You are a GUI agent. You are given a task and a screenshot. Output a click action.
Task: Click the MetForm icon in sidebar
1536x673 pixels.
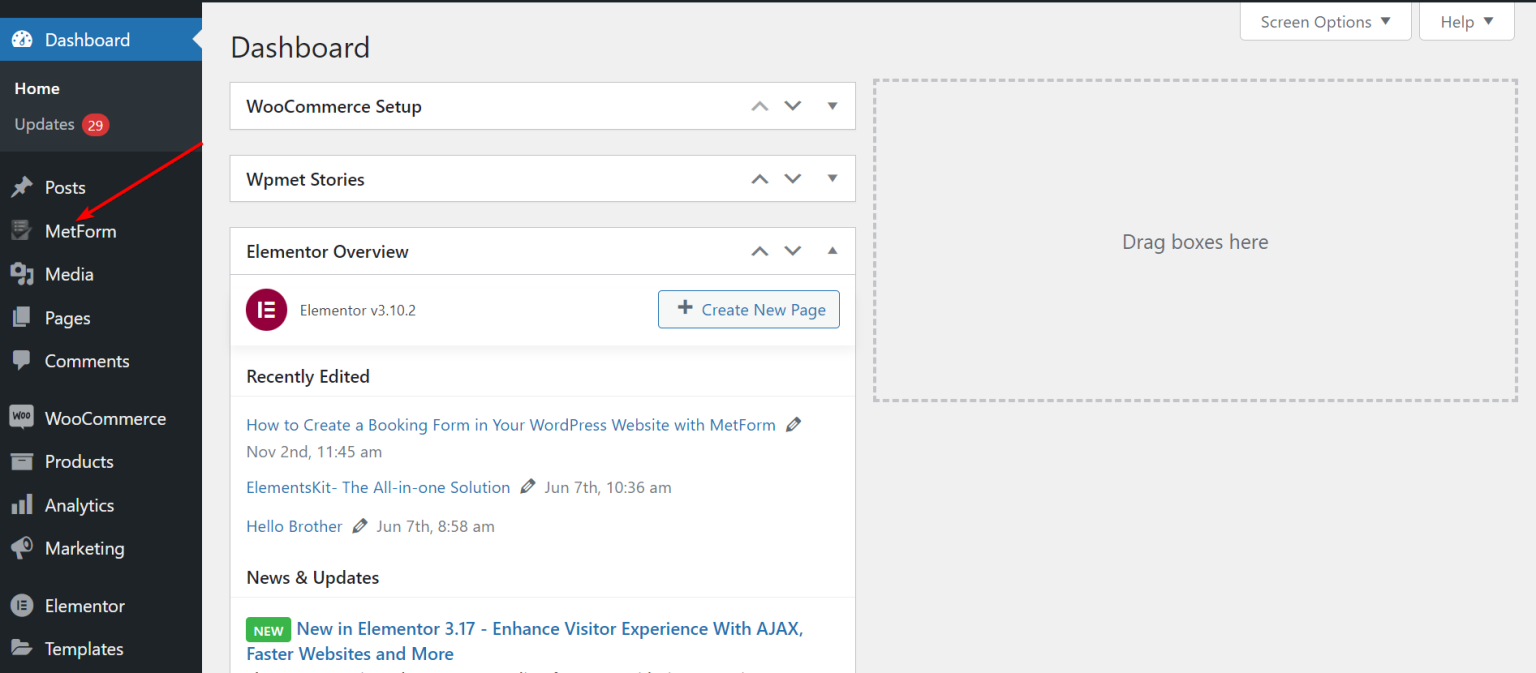click(21, 231)
